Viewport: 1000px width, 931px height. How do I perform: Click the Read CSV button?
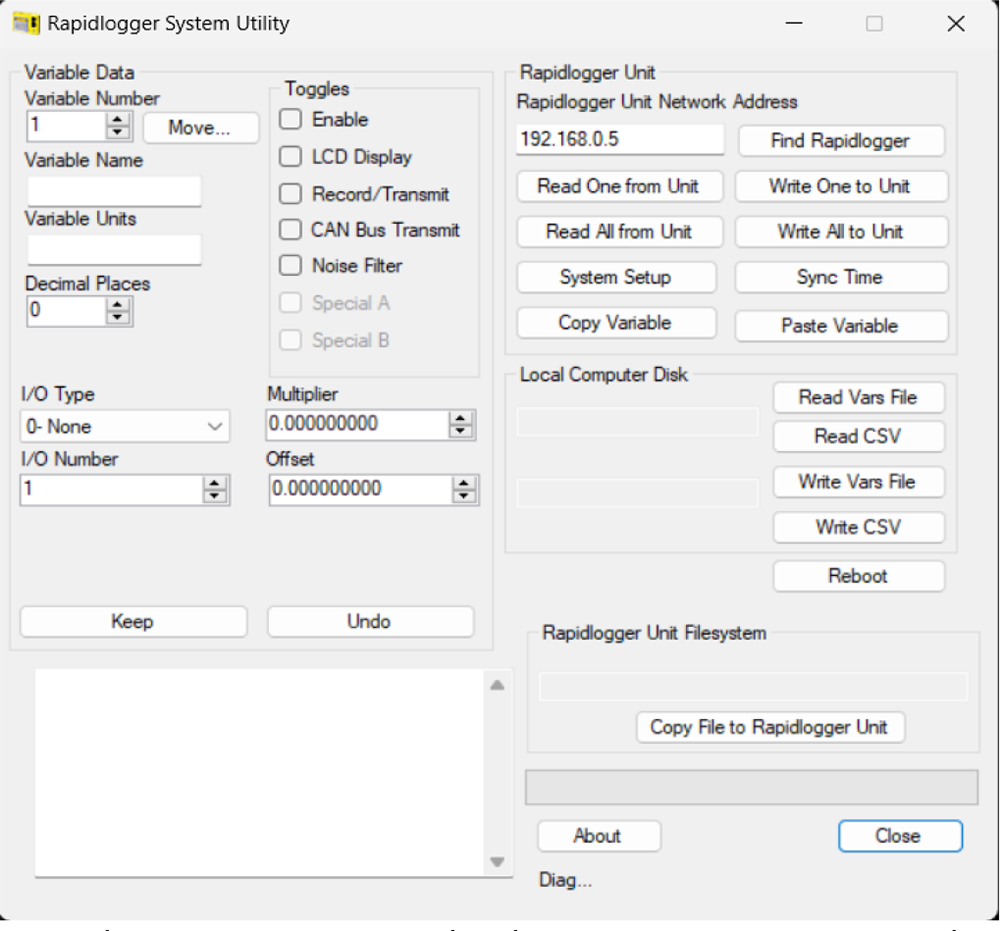(858, 436)
